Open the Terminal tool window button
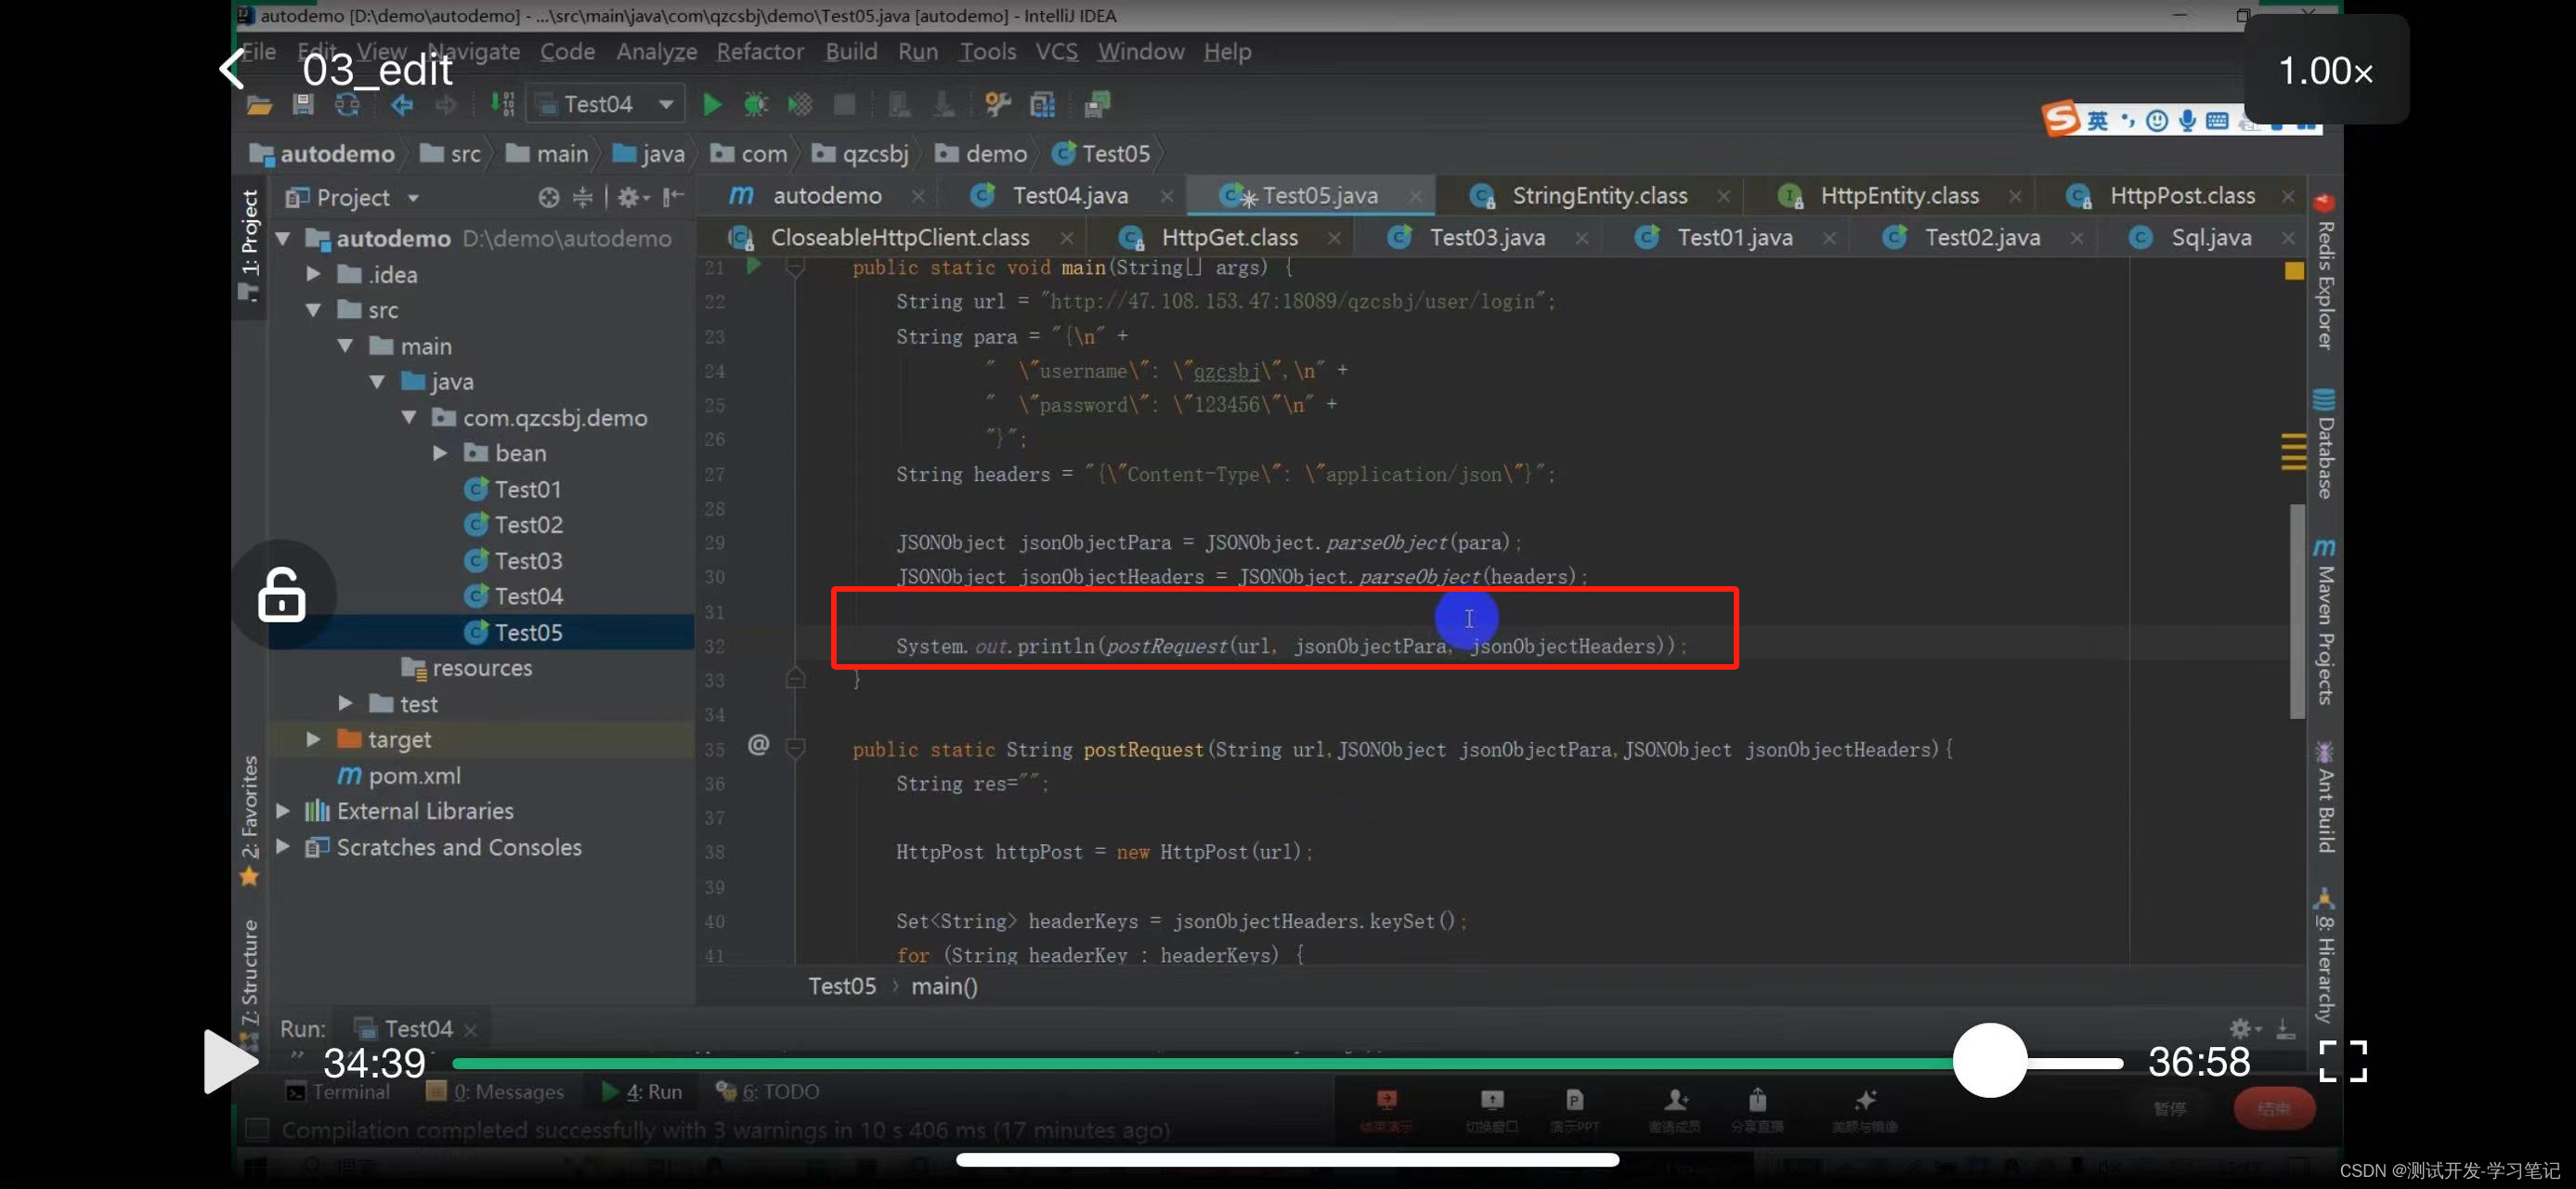Viewport: 2576px width, 1189px height. [x=338, y=1091]
